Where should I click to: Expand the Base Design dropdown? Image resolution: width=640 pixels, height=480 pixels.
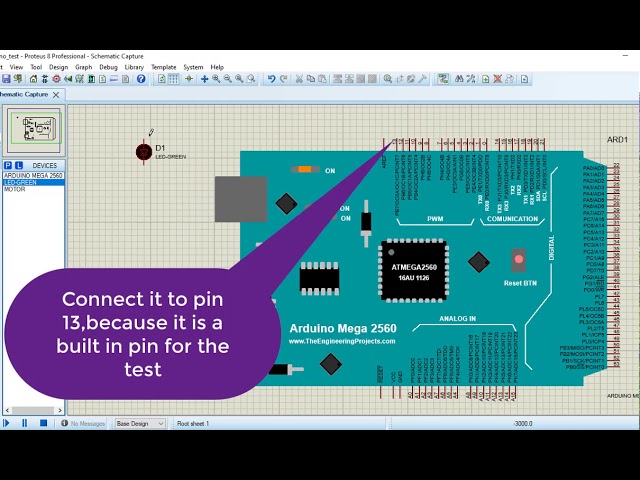click(140, 424)
